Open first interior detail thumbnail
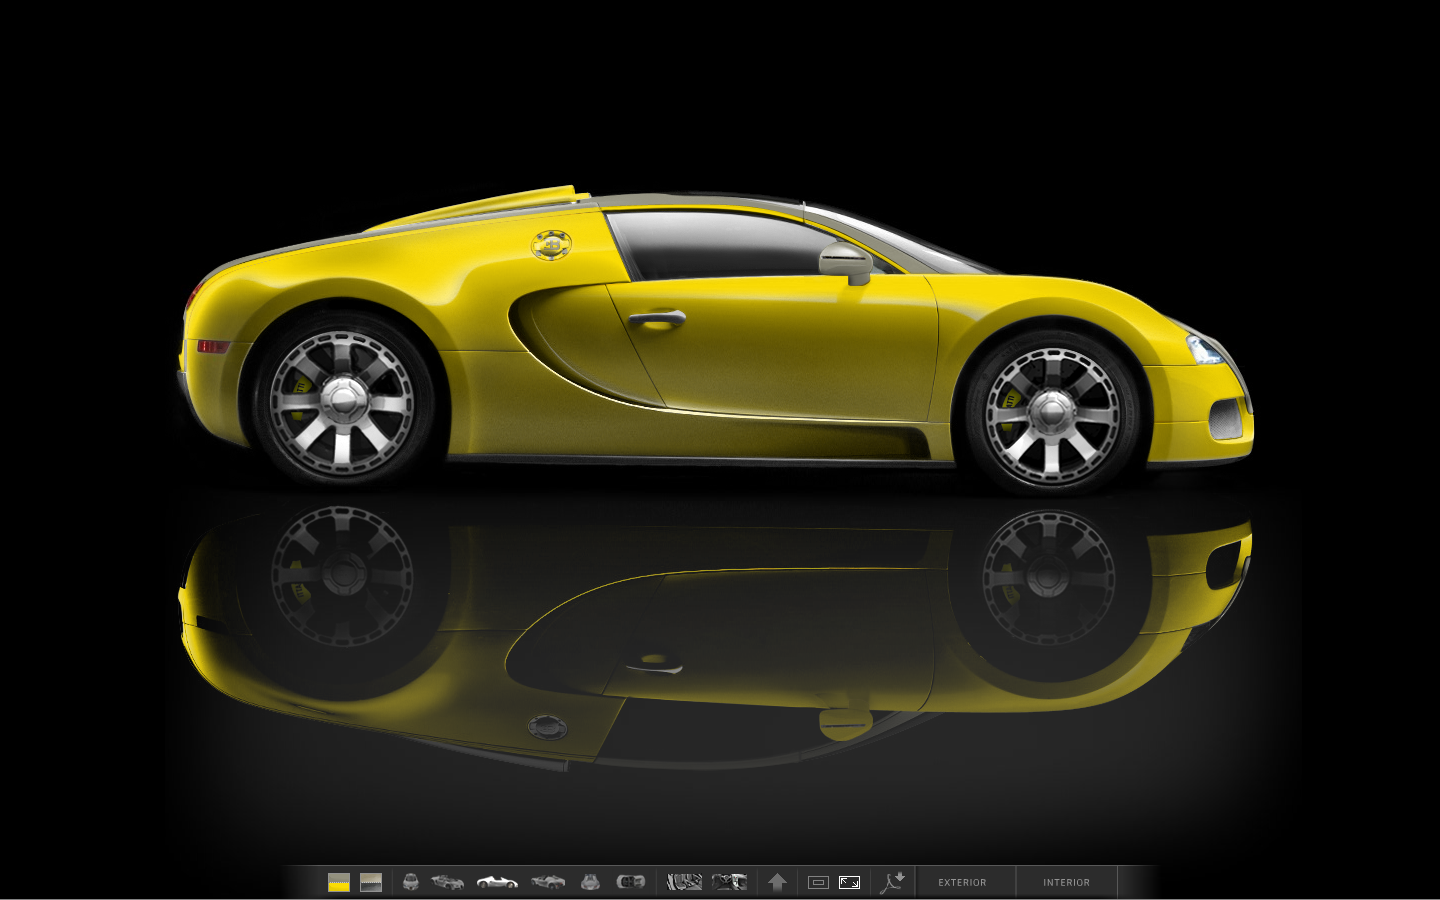Screen dimensions: 1440x900 click(684, 882)
